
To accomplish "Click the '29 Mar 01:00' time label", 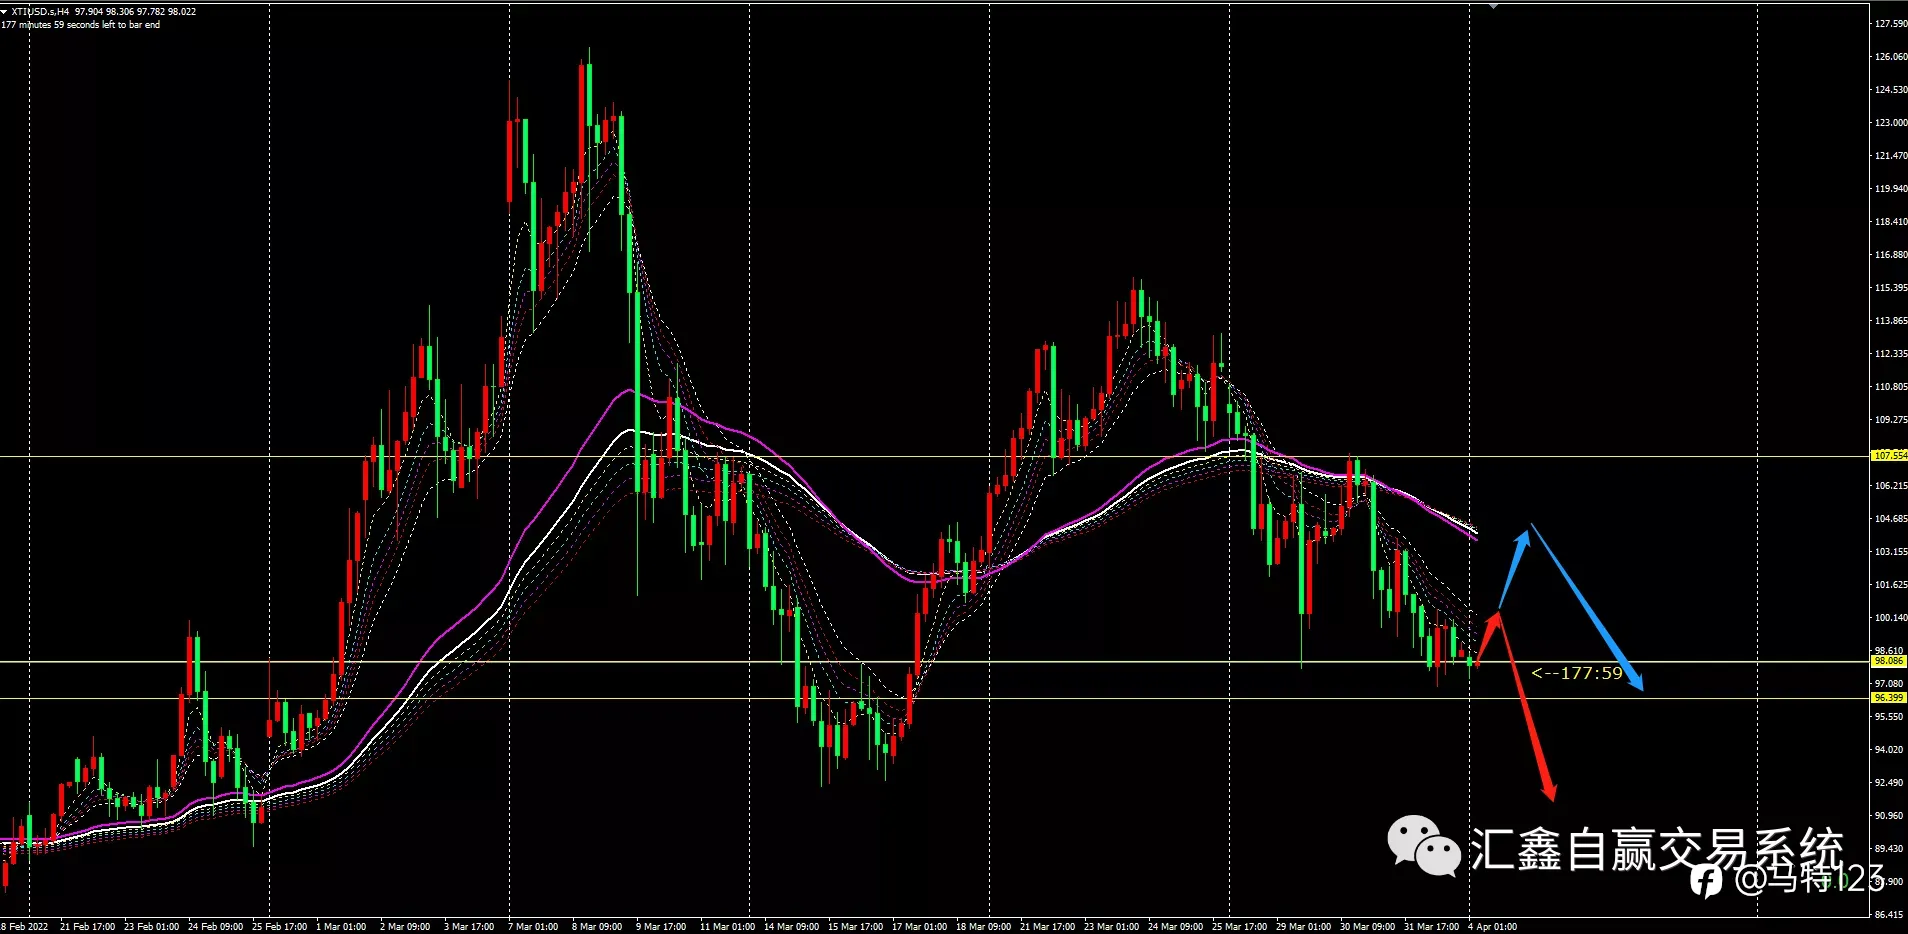I will (1304, 927).
